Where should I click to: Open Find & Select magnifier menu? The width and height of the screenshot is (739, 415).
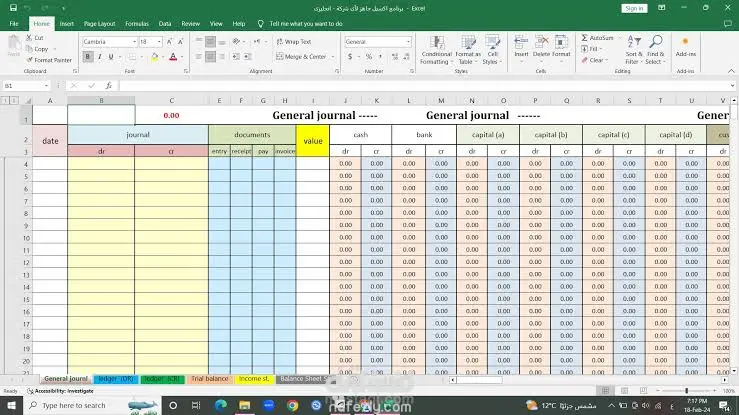tap(655, 49)
